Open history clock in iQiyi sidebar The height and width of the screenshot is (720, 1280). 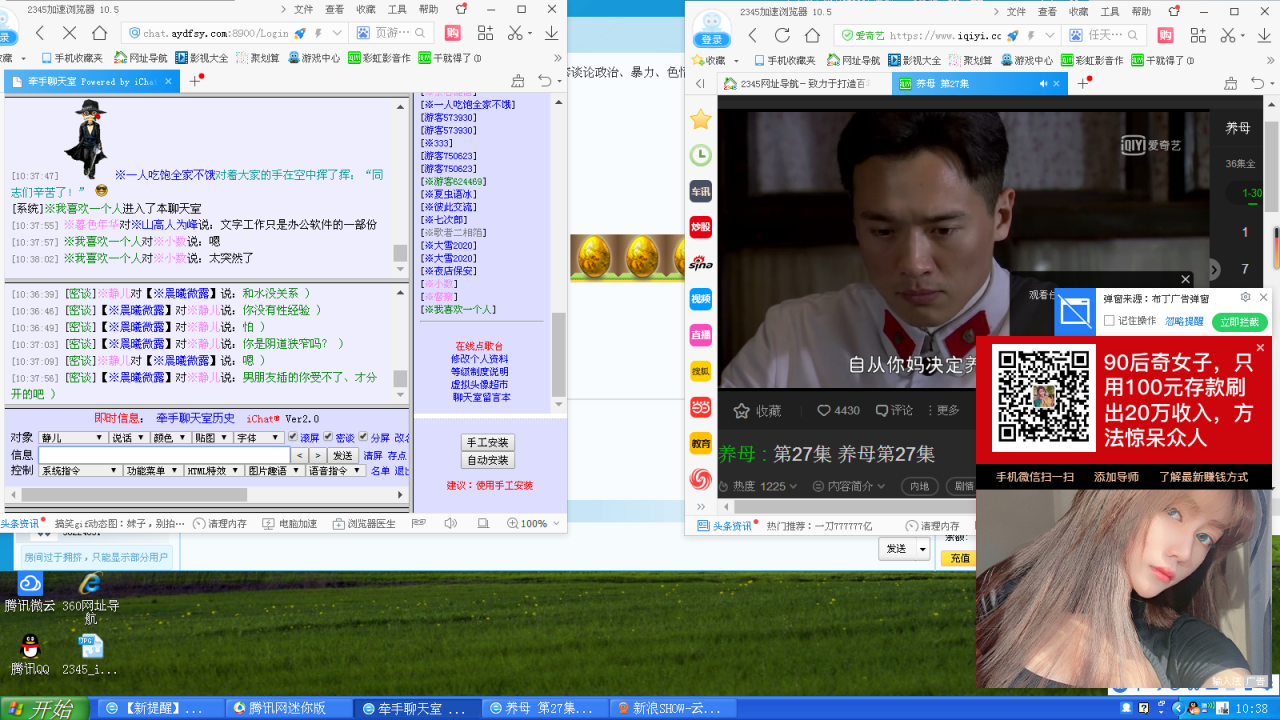(701, 155)
